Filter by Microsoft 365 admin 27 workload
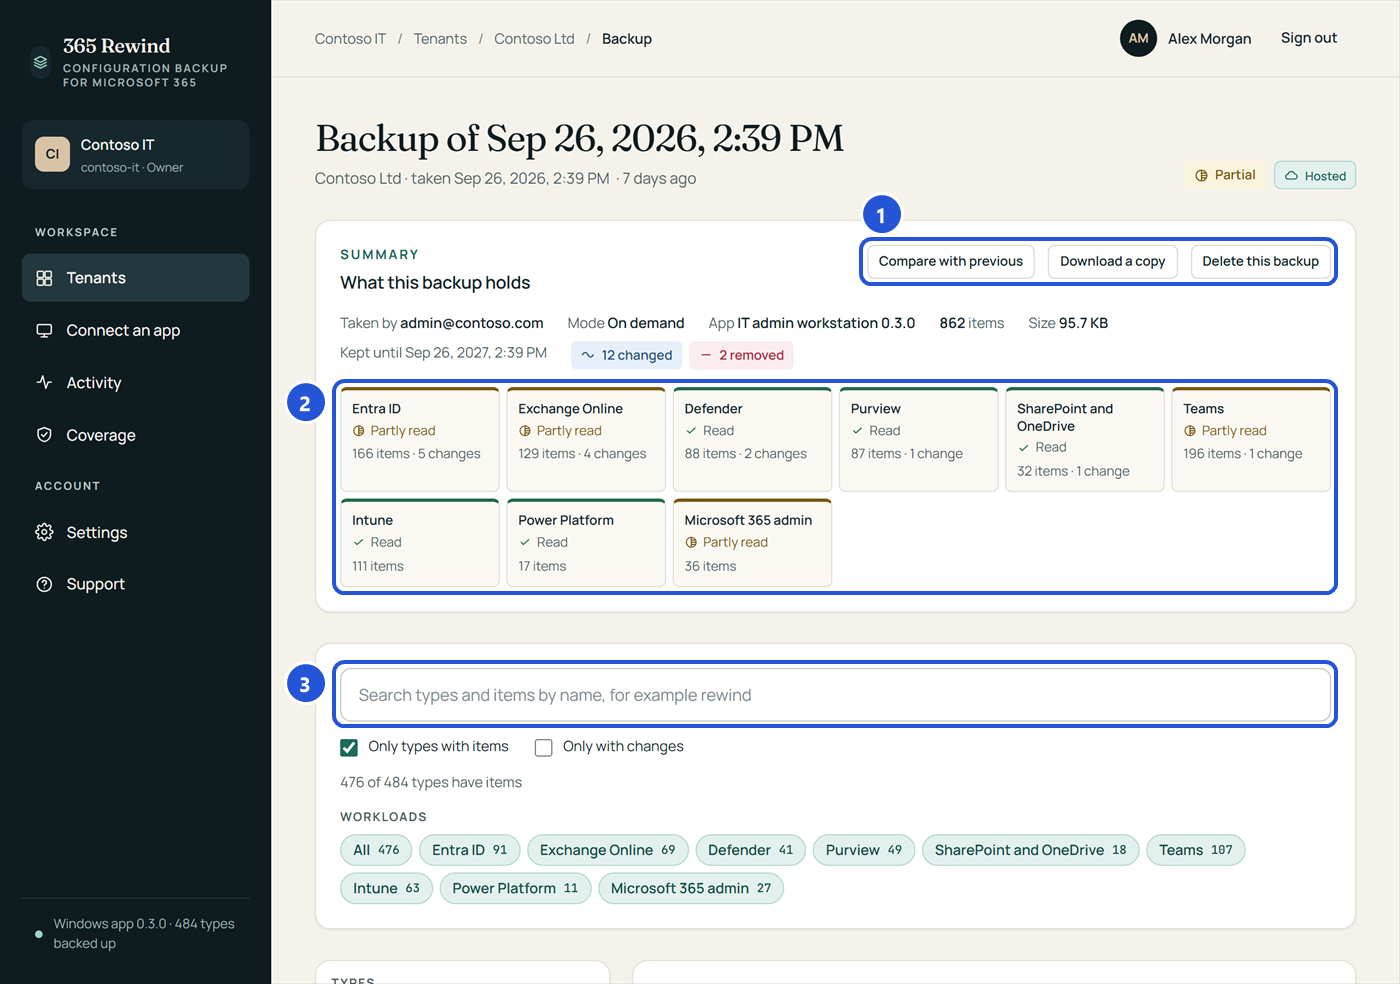Viewport: 1400px width, 984px height. tap(691, 888)
